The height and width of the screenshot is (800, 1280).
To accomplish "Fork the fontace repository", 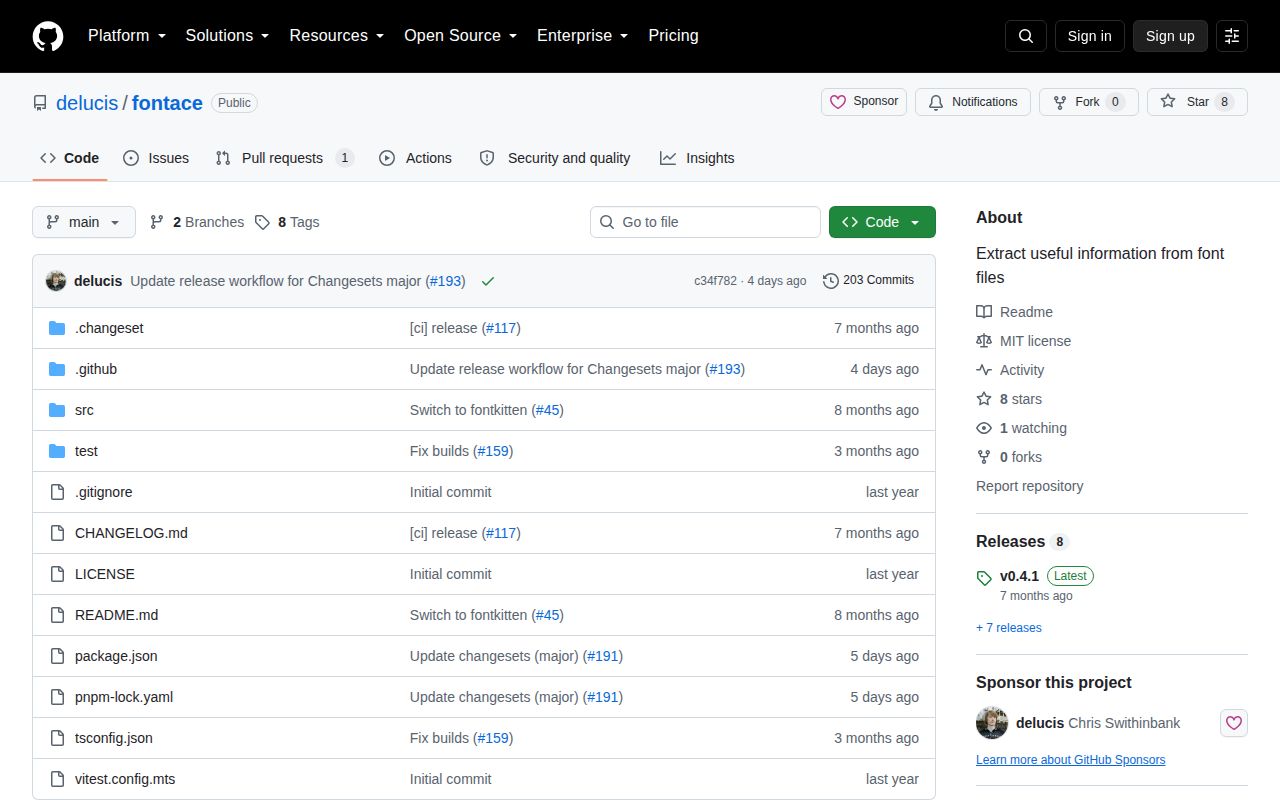I will point(1089,102).
